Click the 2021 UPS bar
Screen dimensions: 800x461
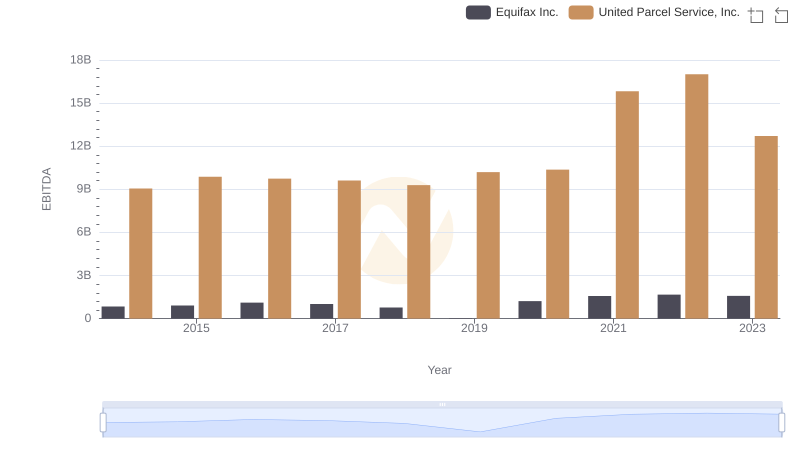pyautogui.click(x=627, y=204)
